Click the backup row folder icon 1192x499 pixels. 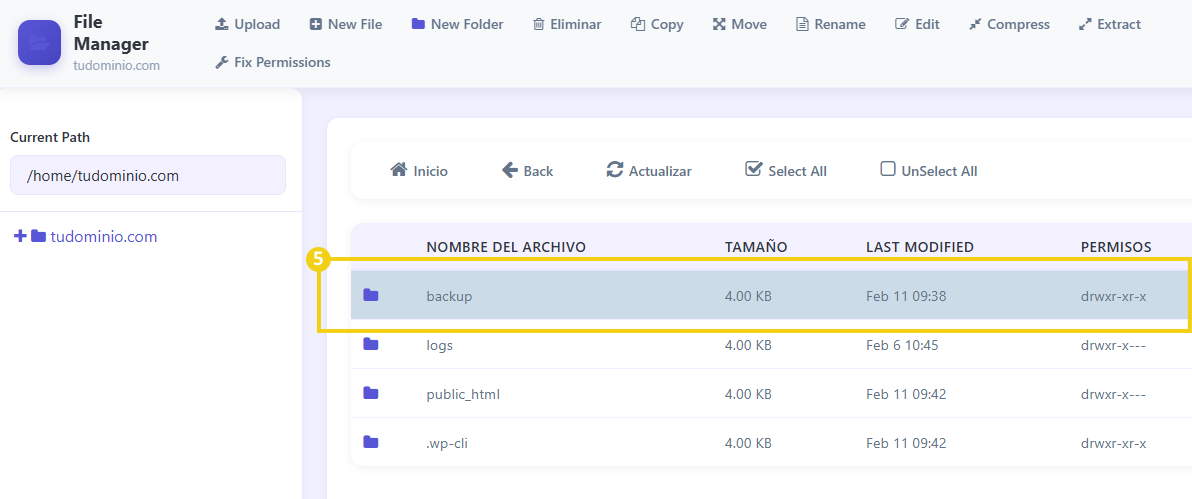371,295
